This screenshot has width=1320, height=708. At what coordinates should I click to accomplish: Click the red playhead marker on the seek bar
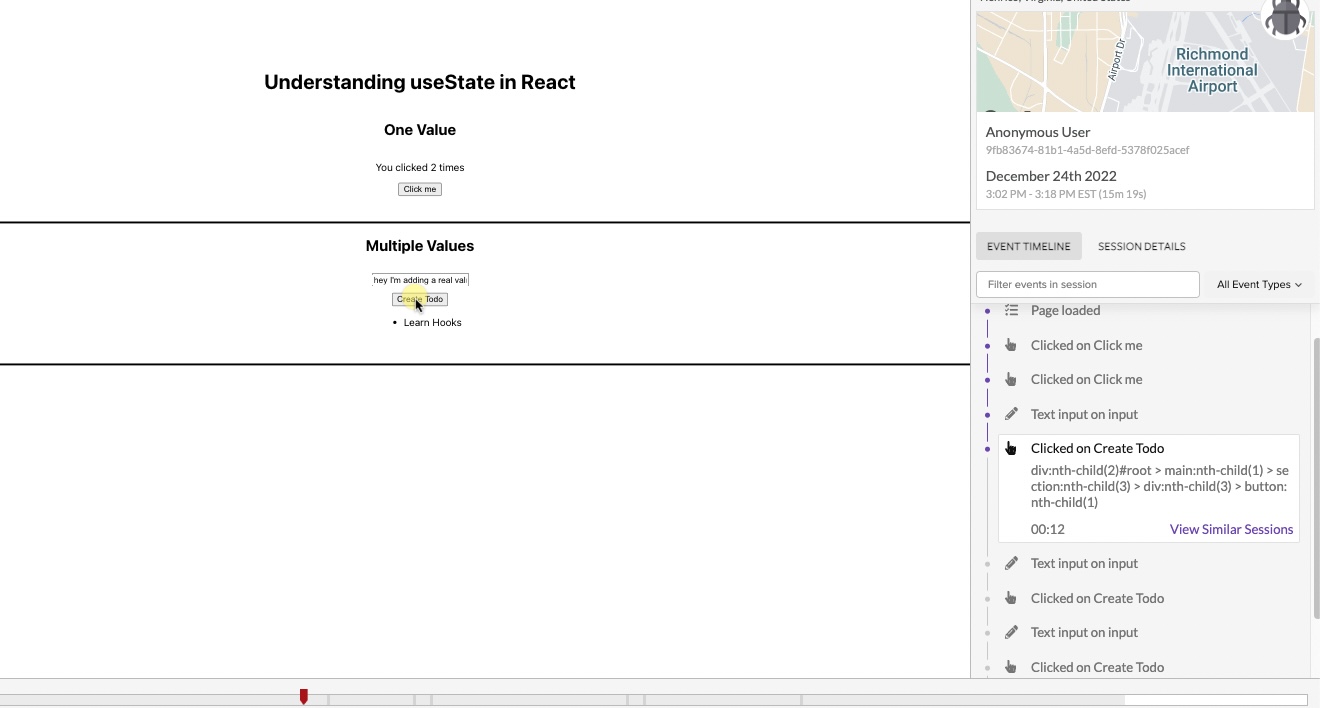(x=303, y=696)
